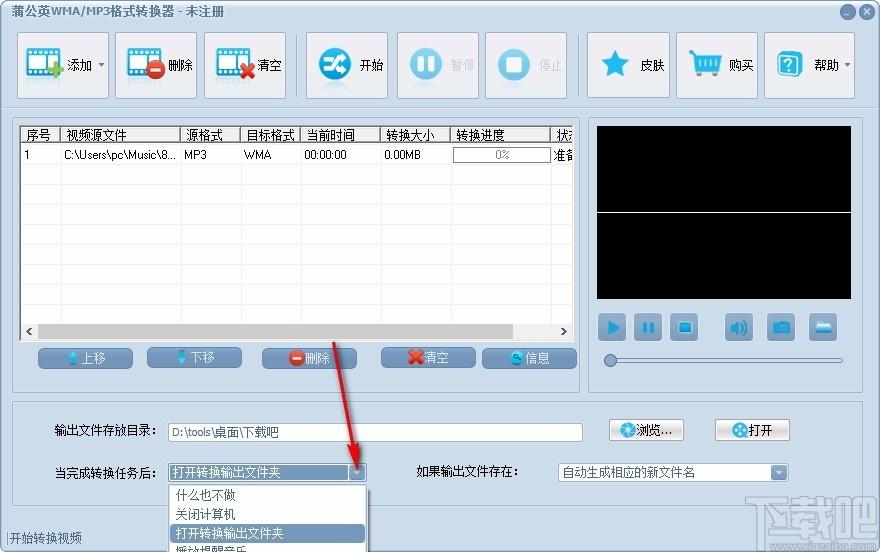Image resolution: width=880 pixels, height=552 pixels.
Task: Click the 当前时间 column header
Action: 341,135
